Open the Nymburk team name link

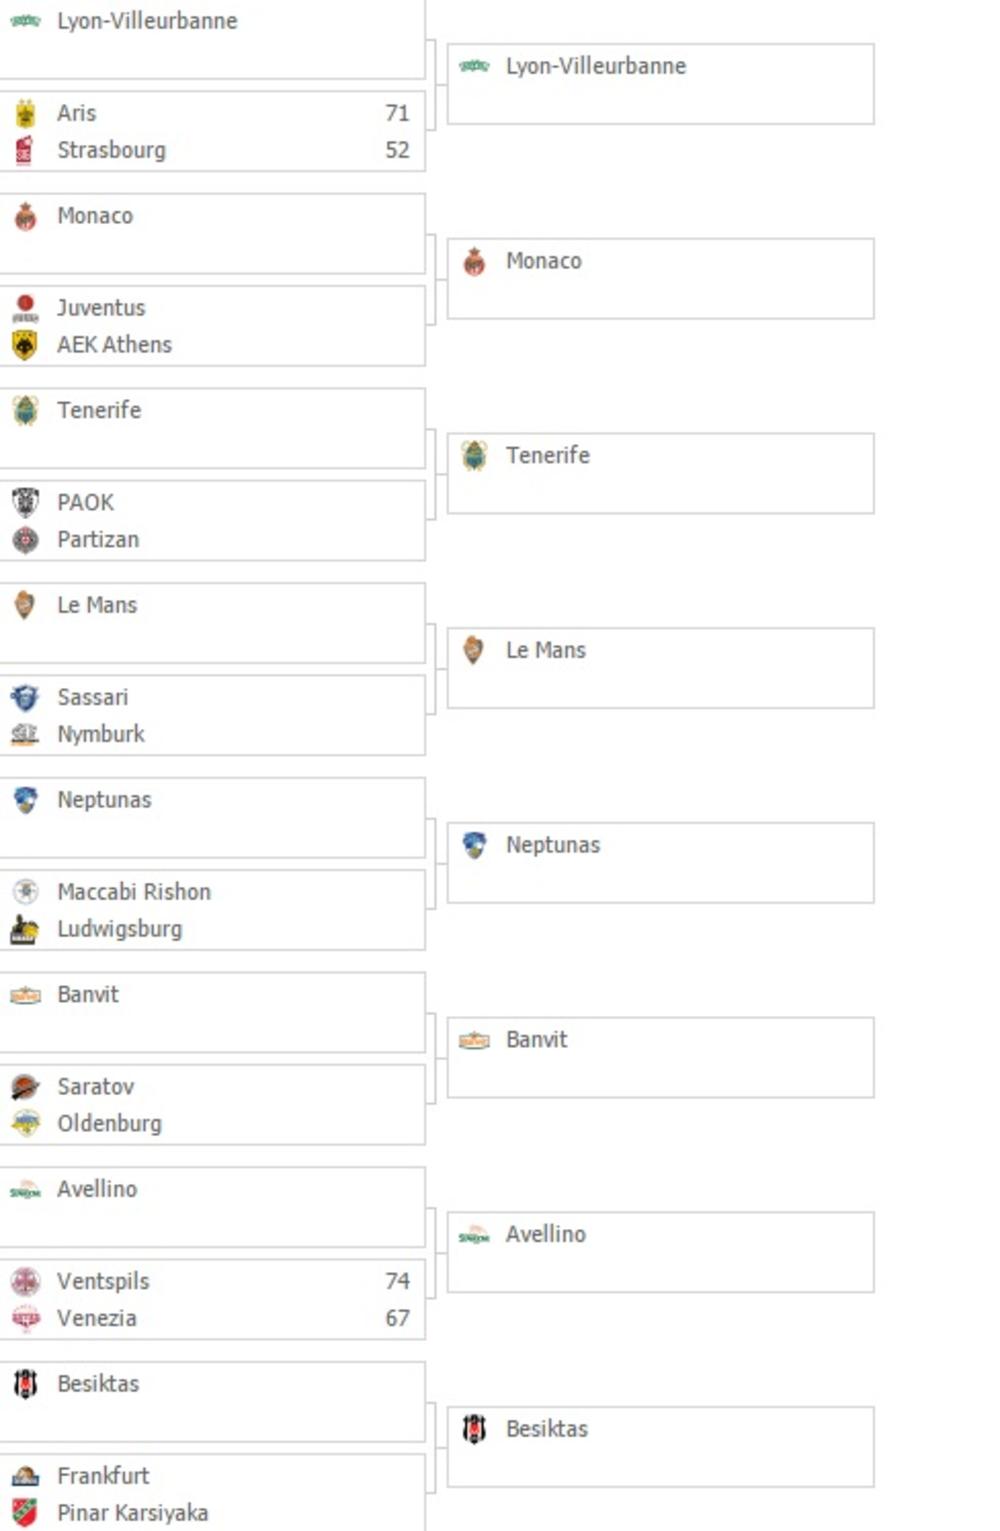(x=101, y=734)
